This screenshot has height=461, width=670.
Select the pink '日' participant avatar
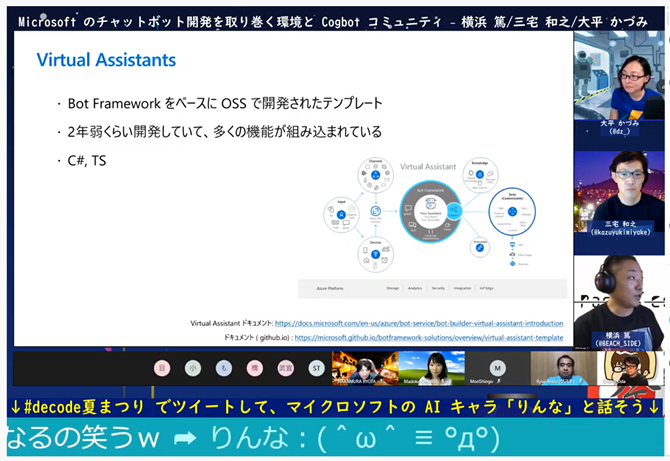pyautogui.click(x=162, y=368)
